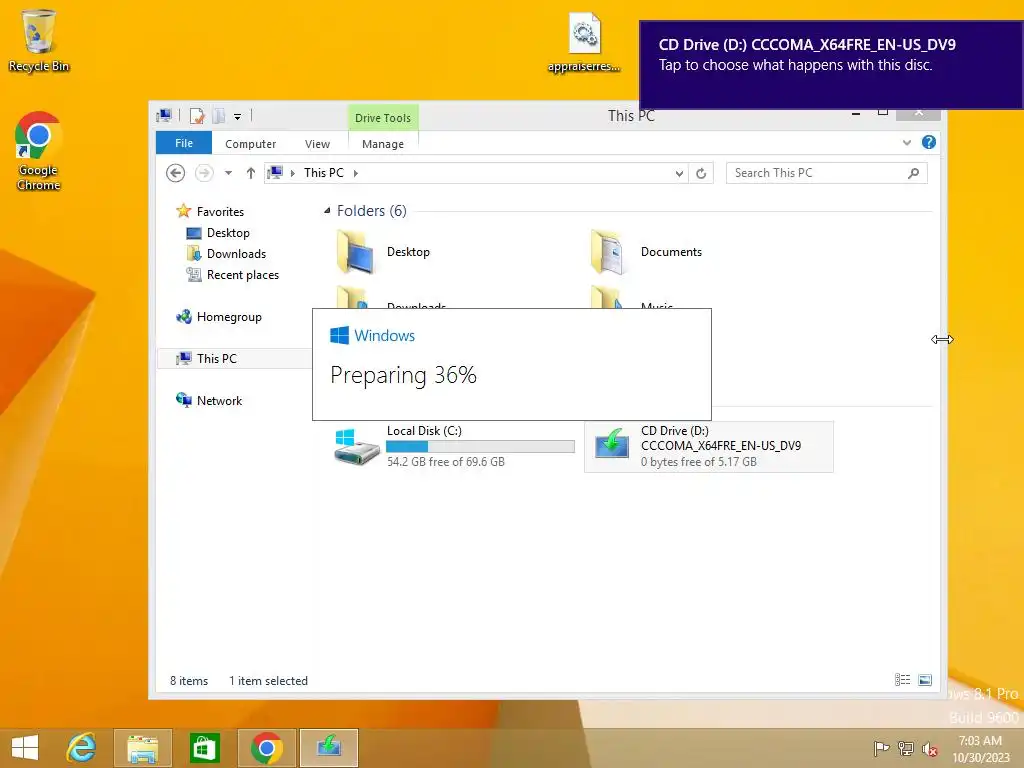Open Action Center flag in system tray
1024x768 pixels.
pos(882,748)
